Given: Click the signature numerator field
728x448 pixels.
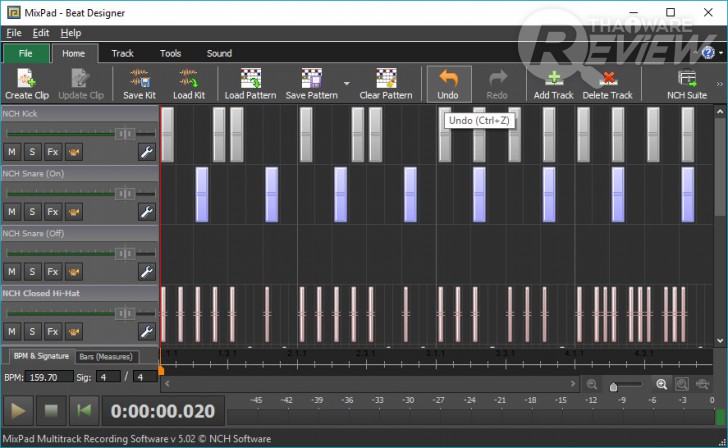Looking at the screenshot, I should tap(108, 377).
